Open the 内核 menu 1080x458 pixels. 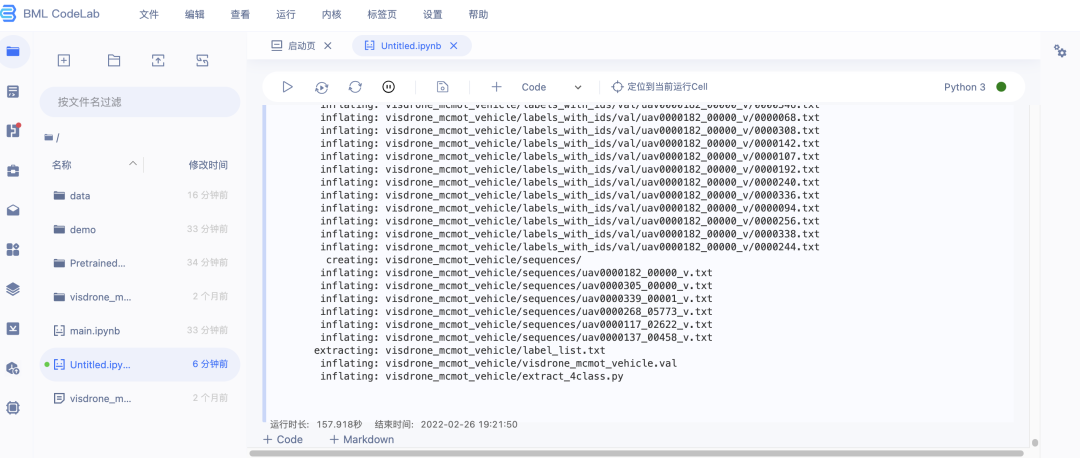(332, 14)
